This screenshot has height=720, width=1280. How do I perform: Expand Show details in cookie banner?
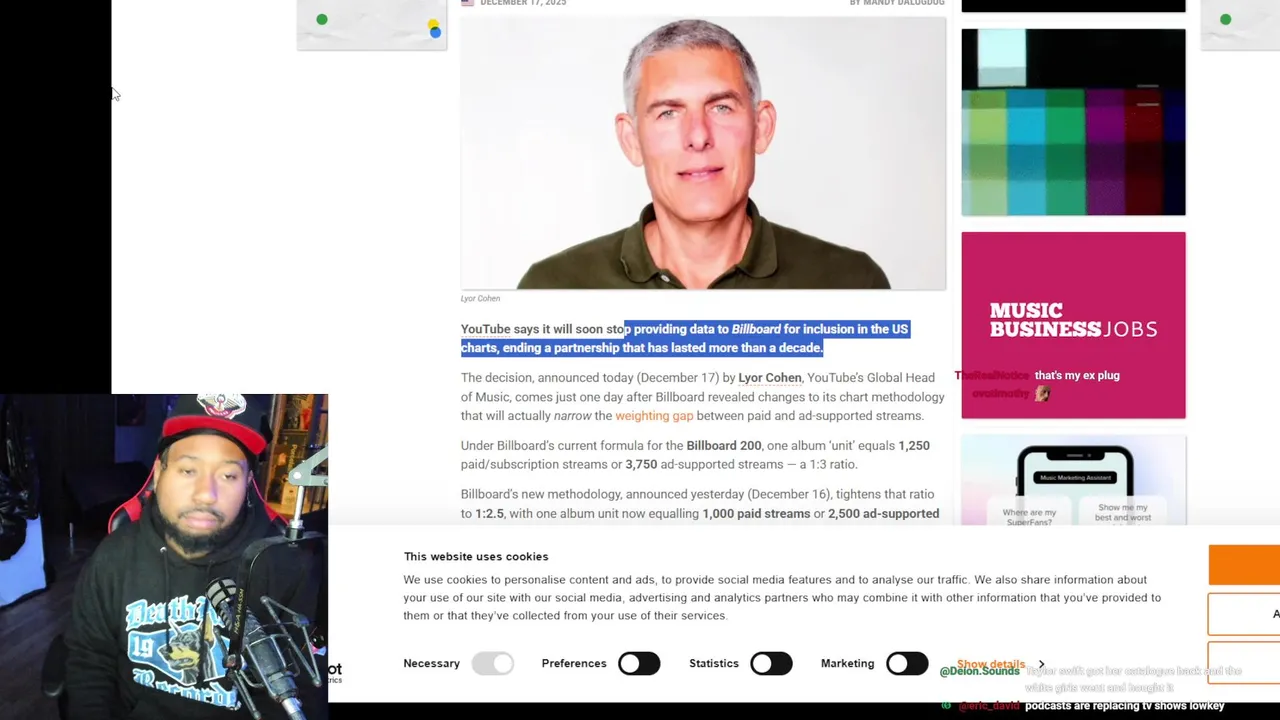(x=991, y=664)
